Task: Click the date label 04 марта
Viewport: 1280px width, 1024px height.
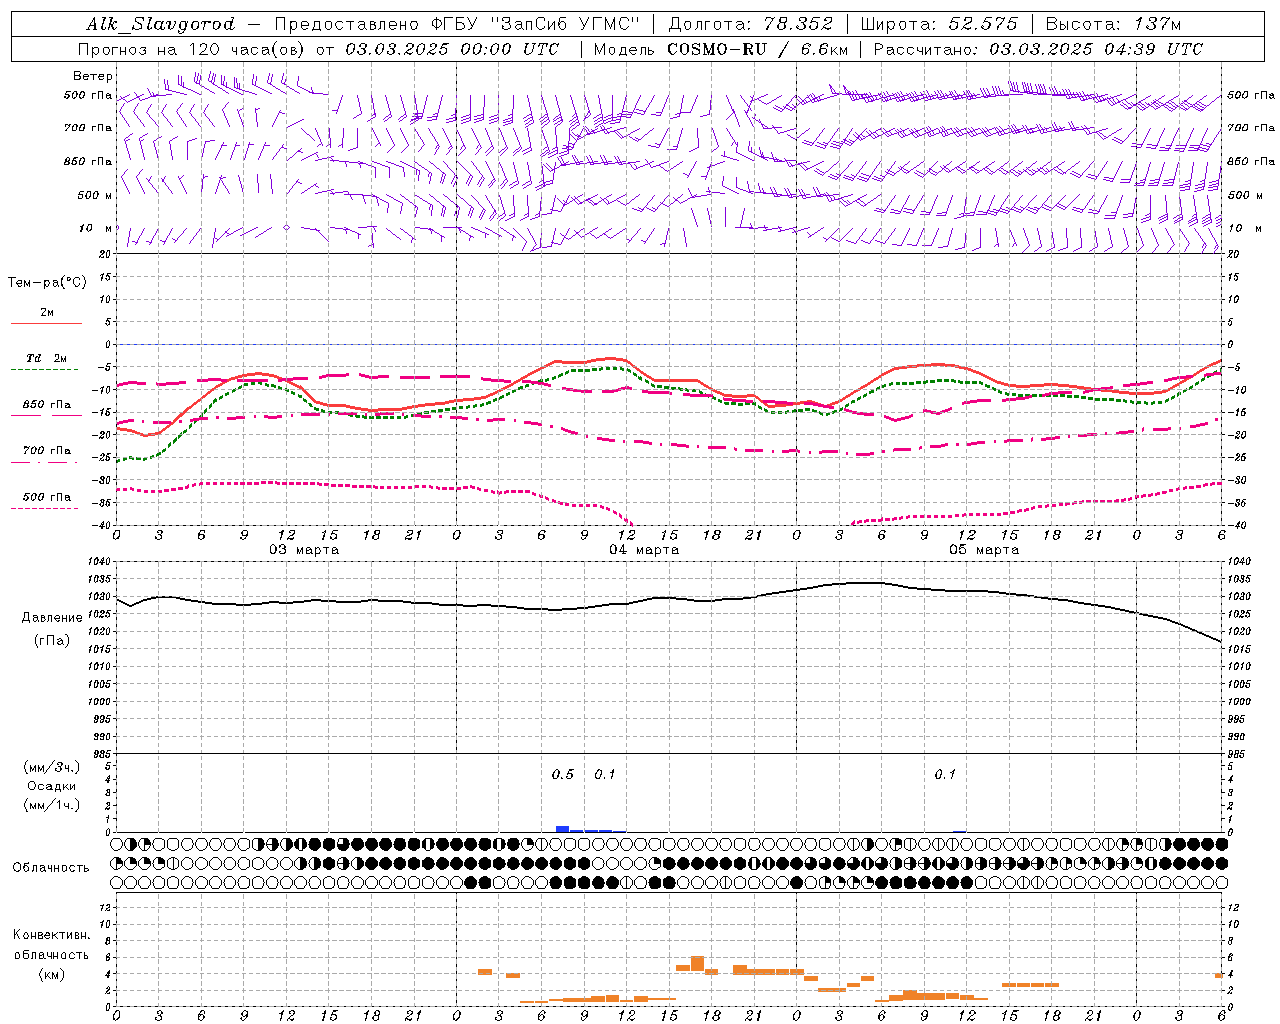Action: [644, 550]
